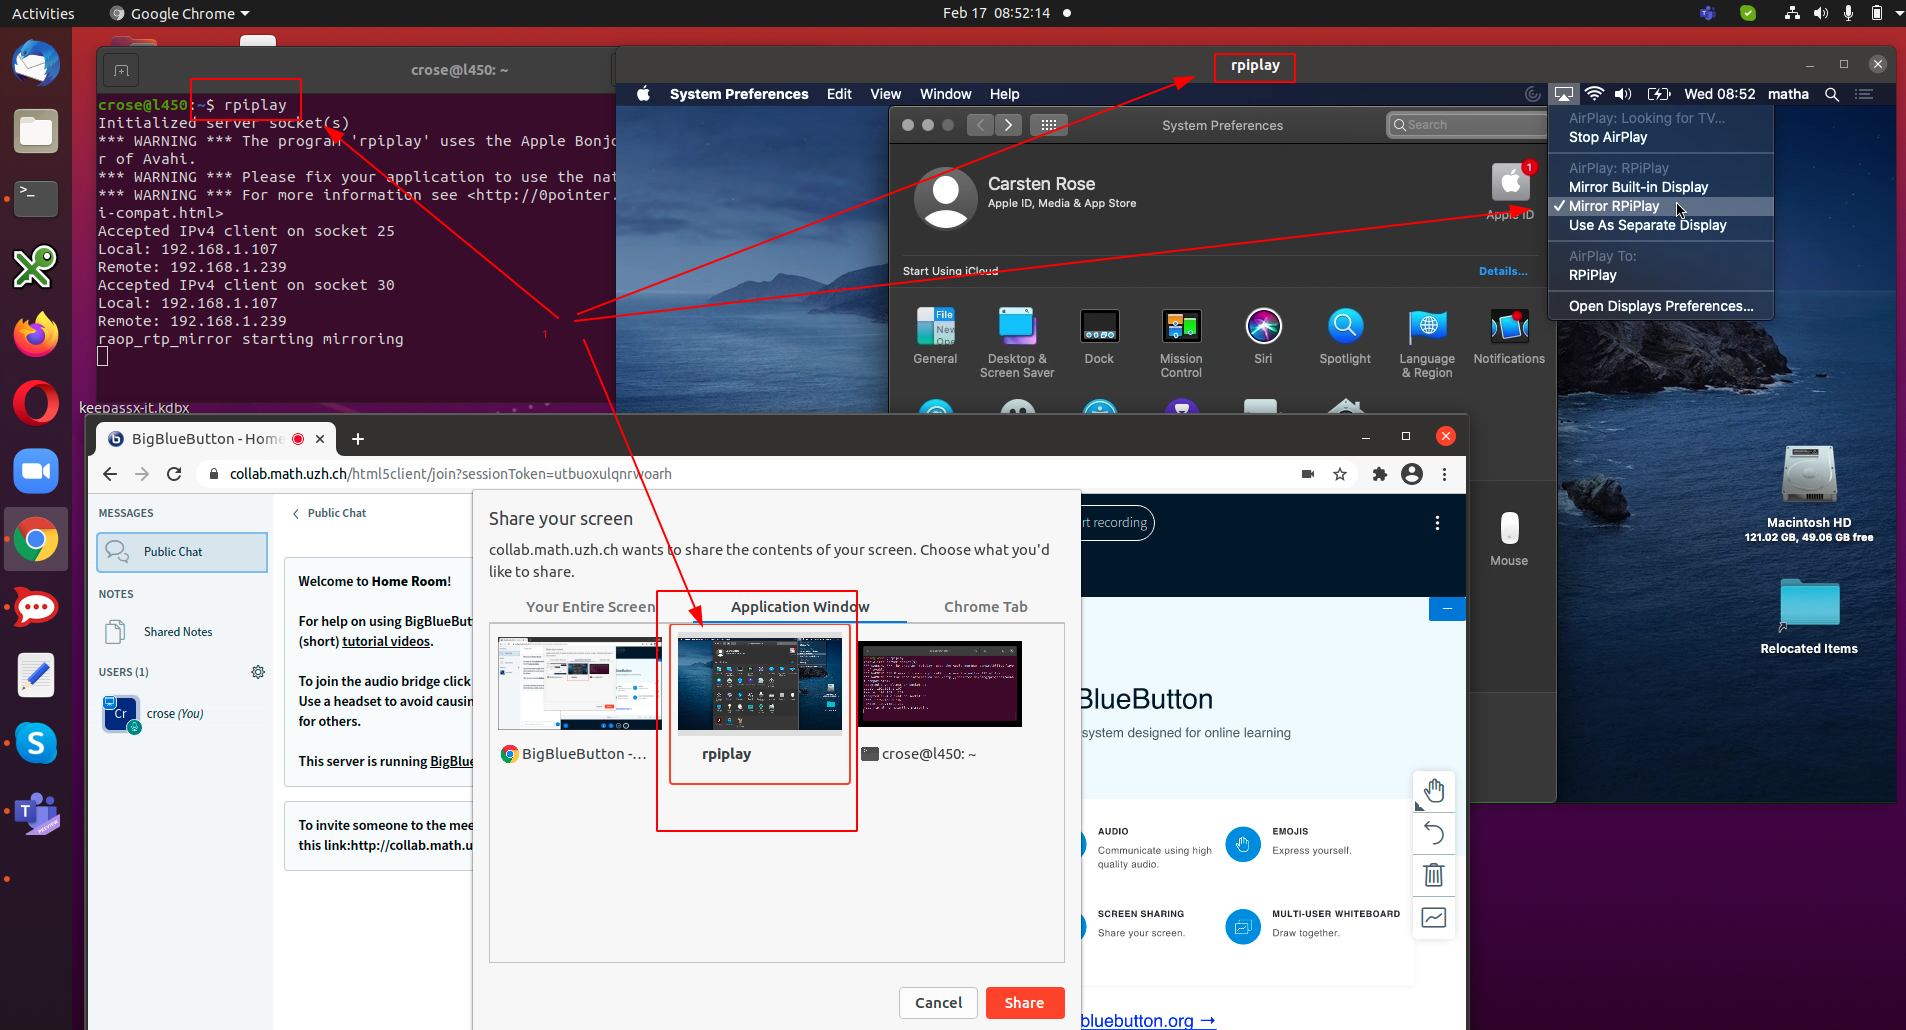
Task: Launch Files manager in the dock
Action: [36, 131]
